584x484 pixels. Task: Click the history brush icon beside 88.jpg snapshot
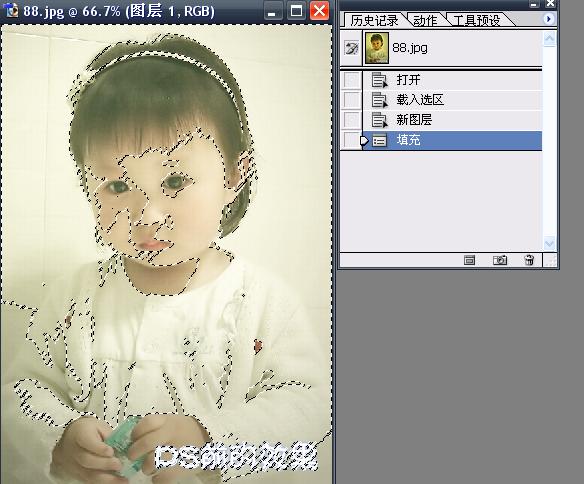pos(351,48)
